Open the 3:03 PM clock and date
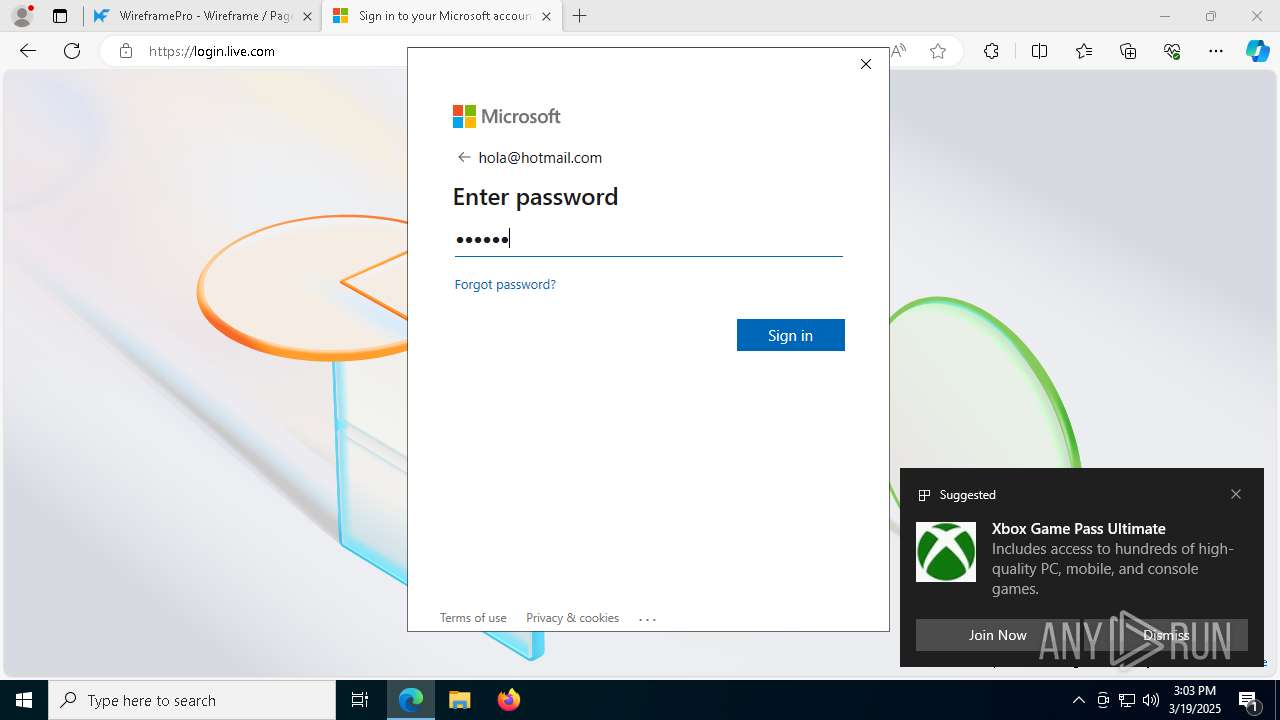 [1196, 700]
